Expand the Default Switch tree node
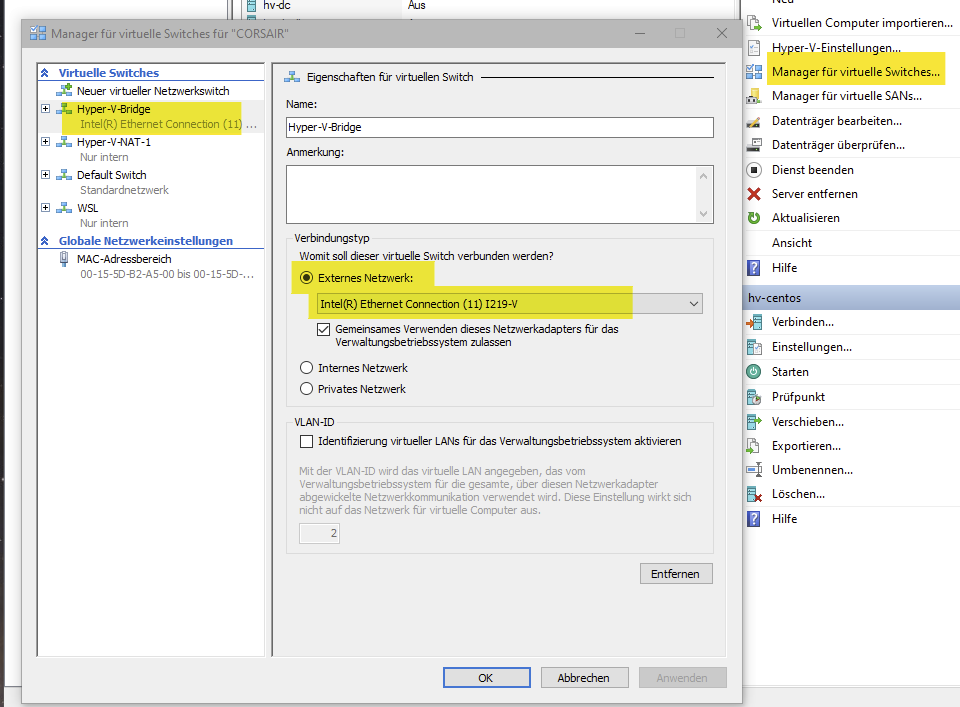Viewport: 960px width, 707px height. point(45,174)
